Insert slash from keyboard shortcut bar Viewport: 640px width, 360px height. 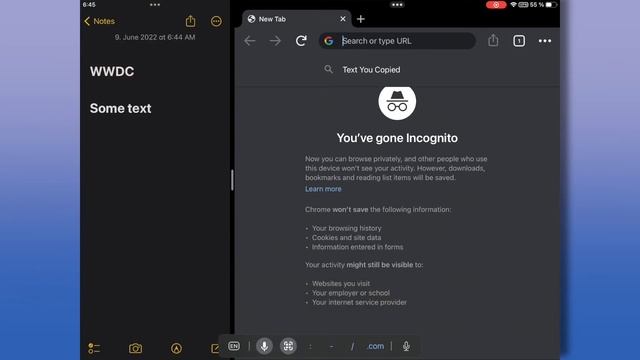[352, 346]
